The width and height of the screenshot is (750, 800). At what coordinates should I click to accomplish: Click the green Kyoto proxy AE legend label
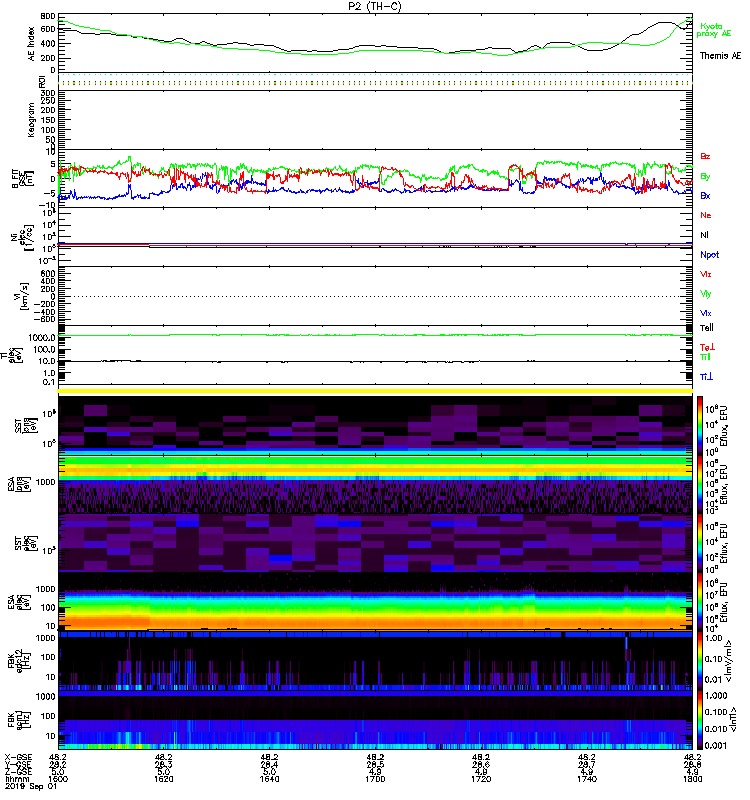point(713,30)
